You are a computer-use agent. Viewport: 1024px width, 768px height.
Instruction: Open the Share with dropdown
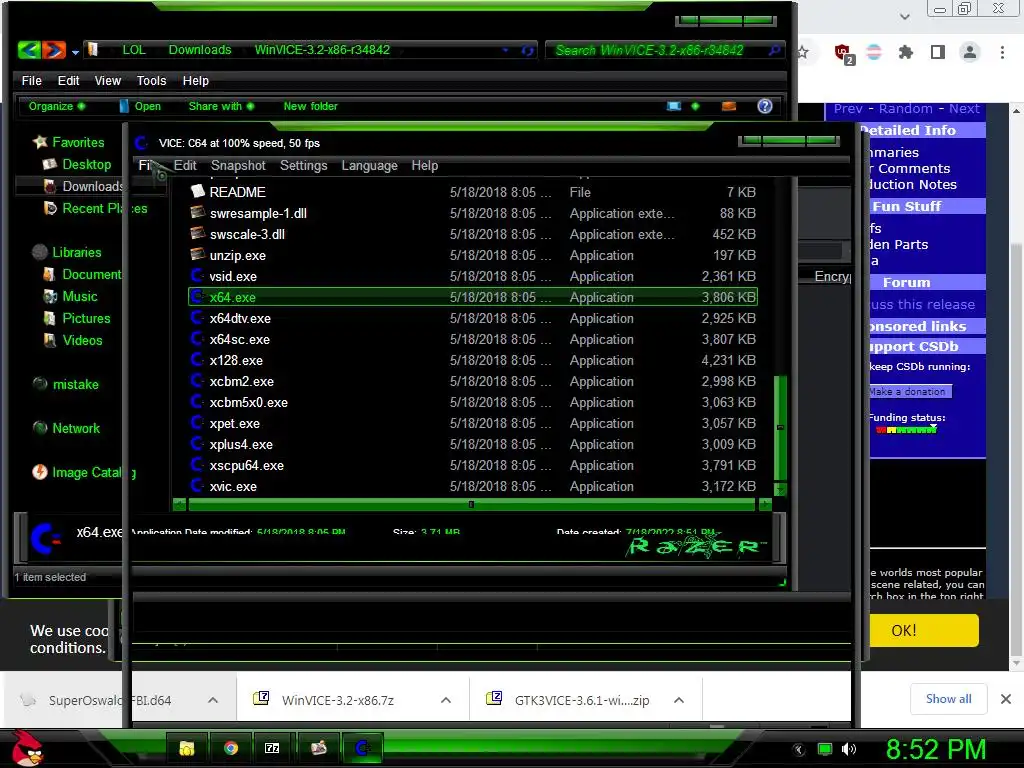tap(221, 106)
